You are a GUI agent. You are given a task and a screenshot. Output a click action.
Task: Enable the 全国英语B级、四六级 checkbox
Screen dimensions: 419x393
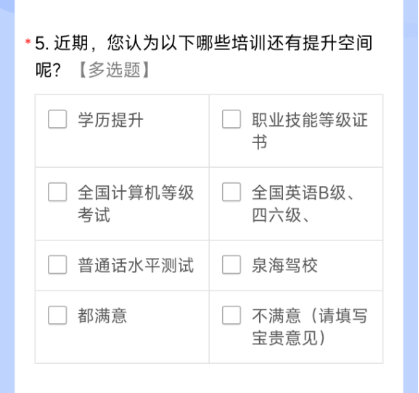click(x=231, y=192)
